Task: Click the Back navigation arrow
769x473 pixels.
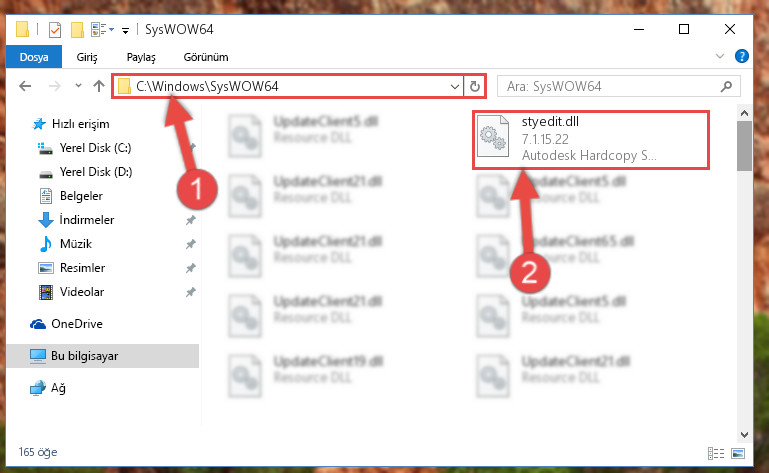Action: pyautogui.click(x=25, y=86)
